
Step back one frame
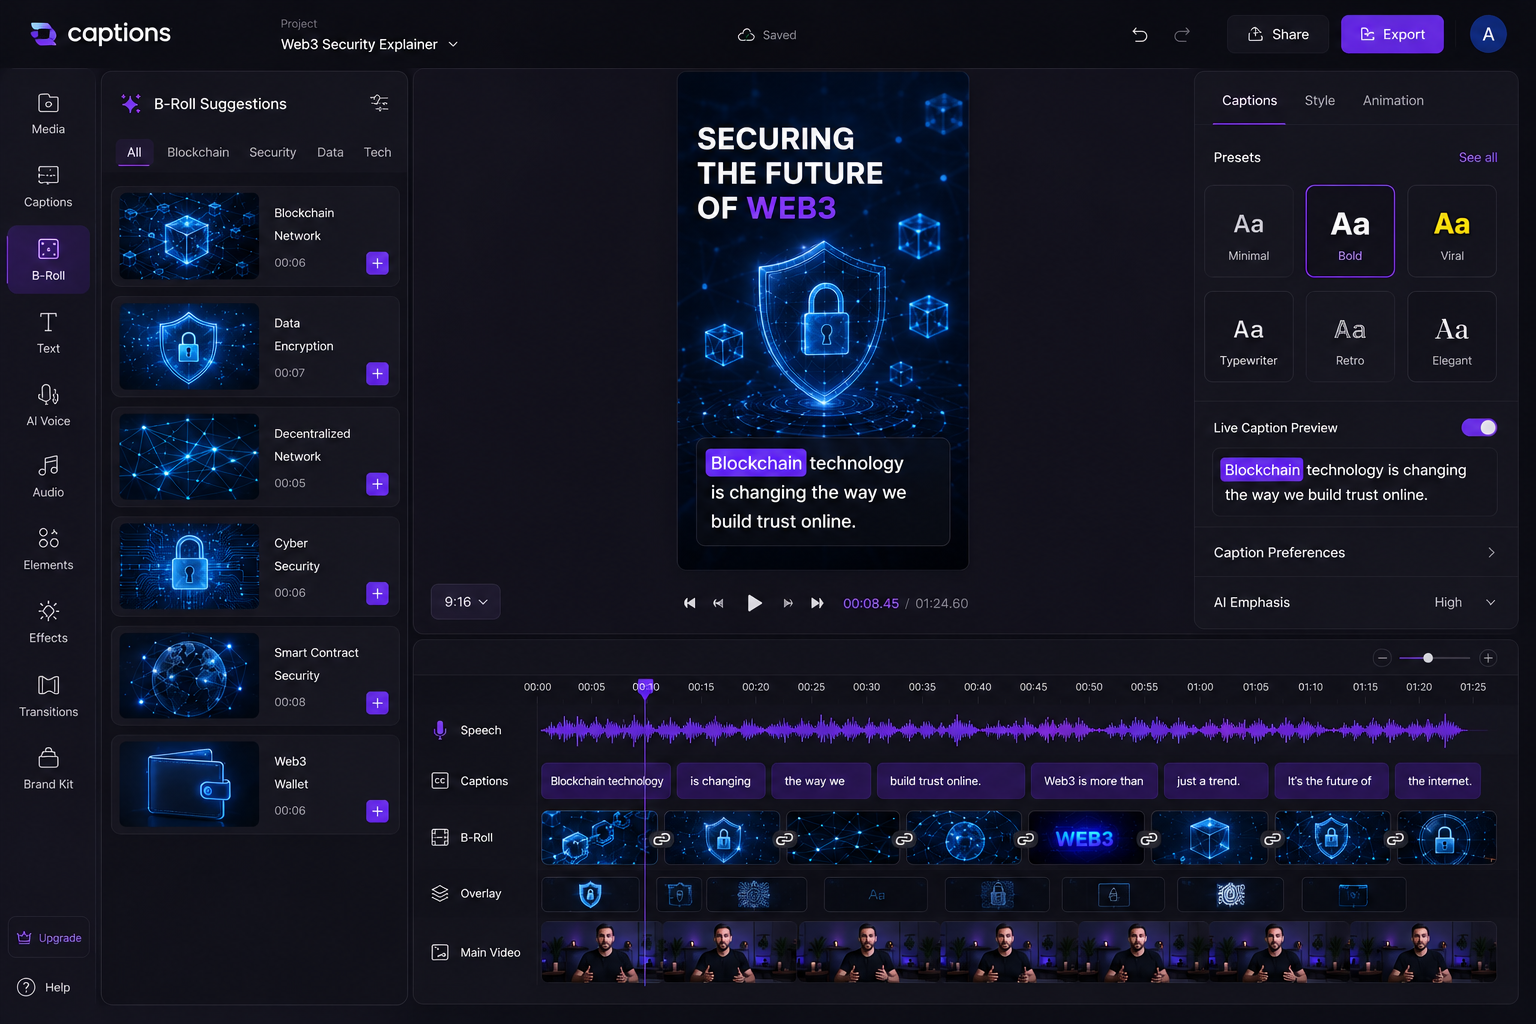tap(718, 603)
